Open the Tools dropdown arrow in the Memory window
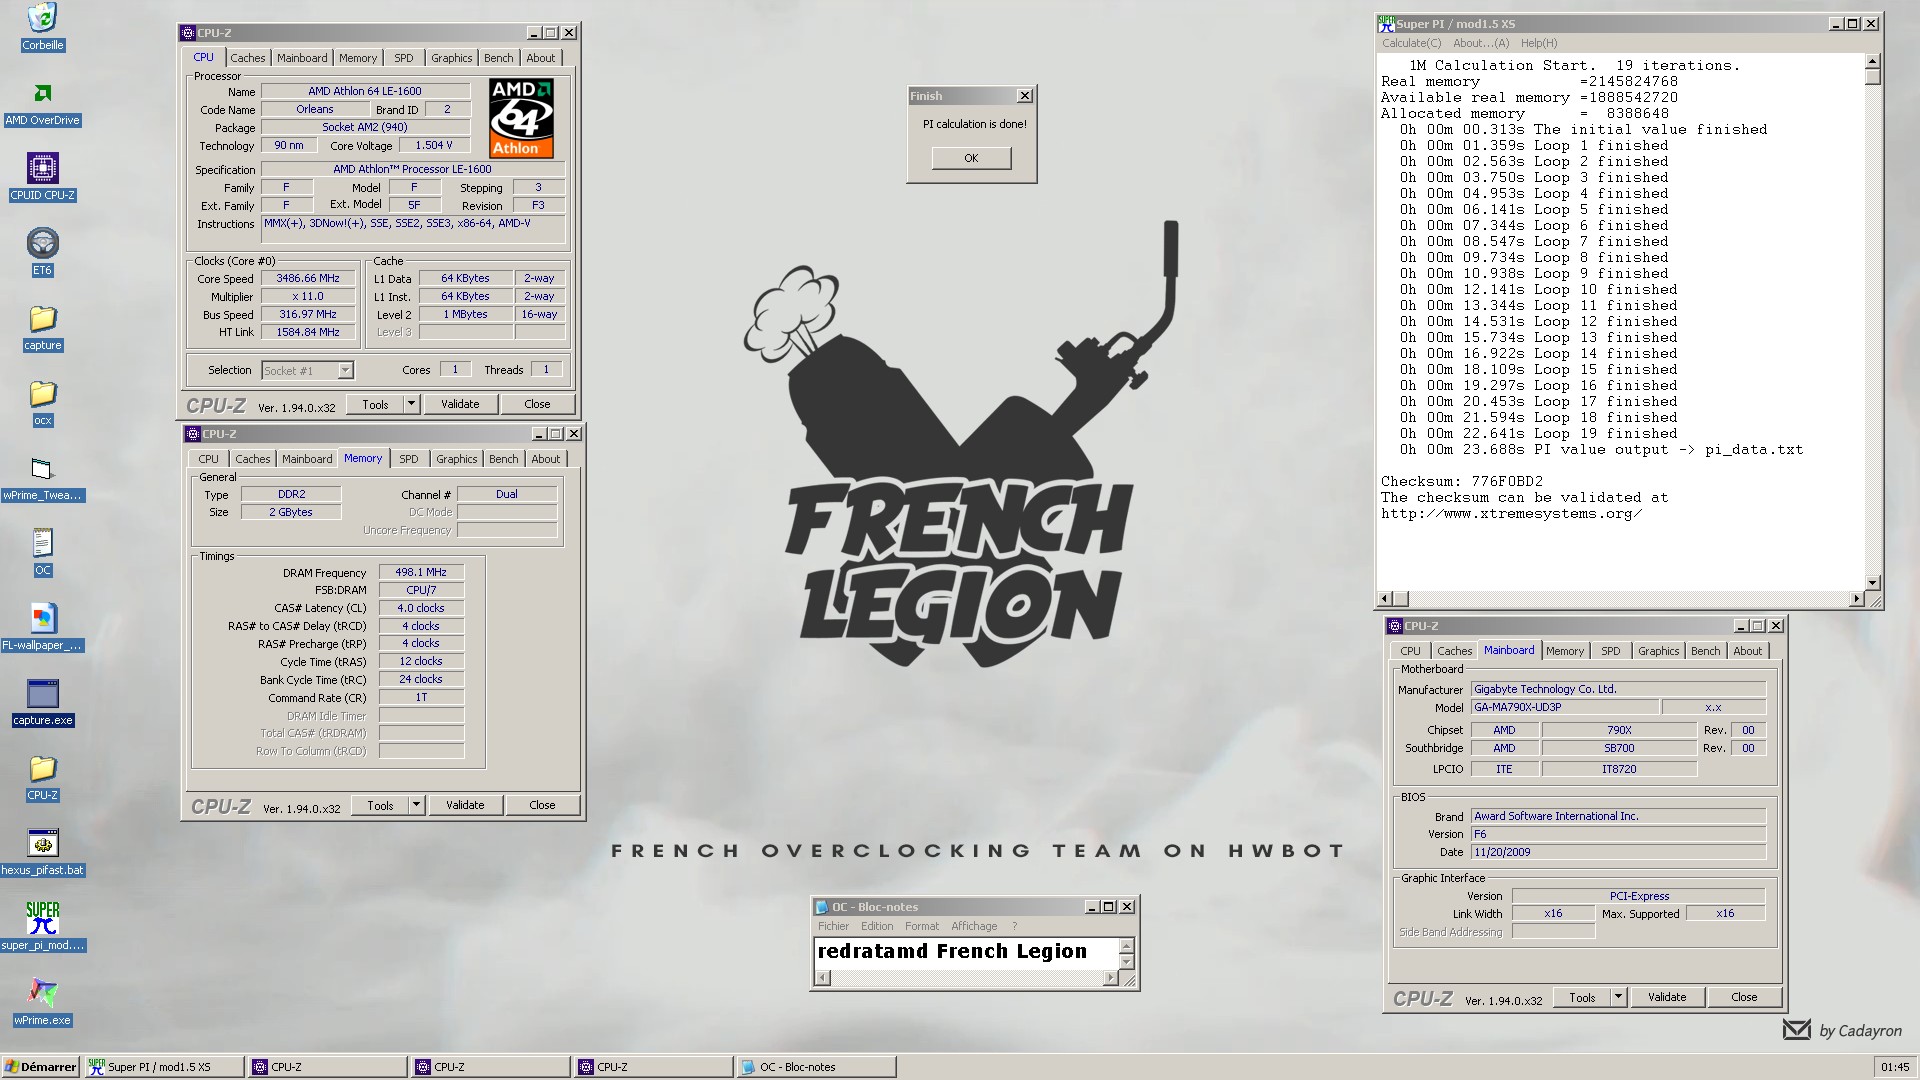 [416, 805]
